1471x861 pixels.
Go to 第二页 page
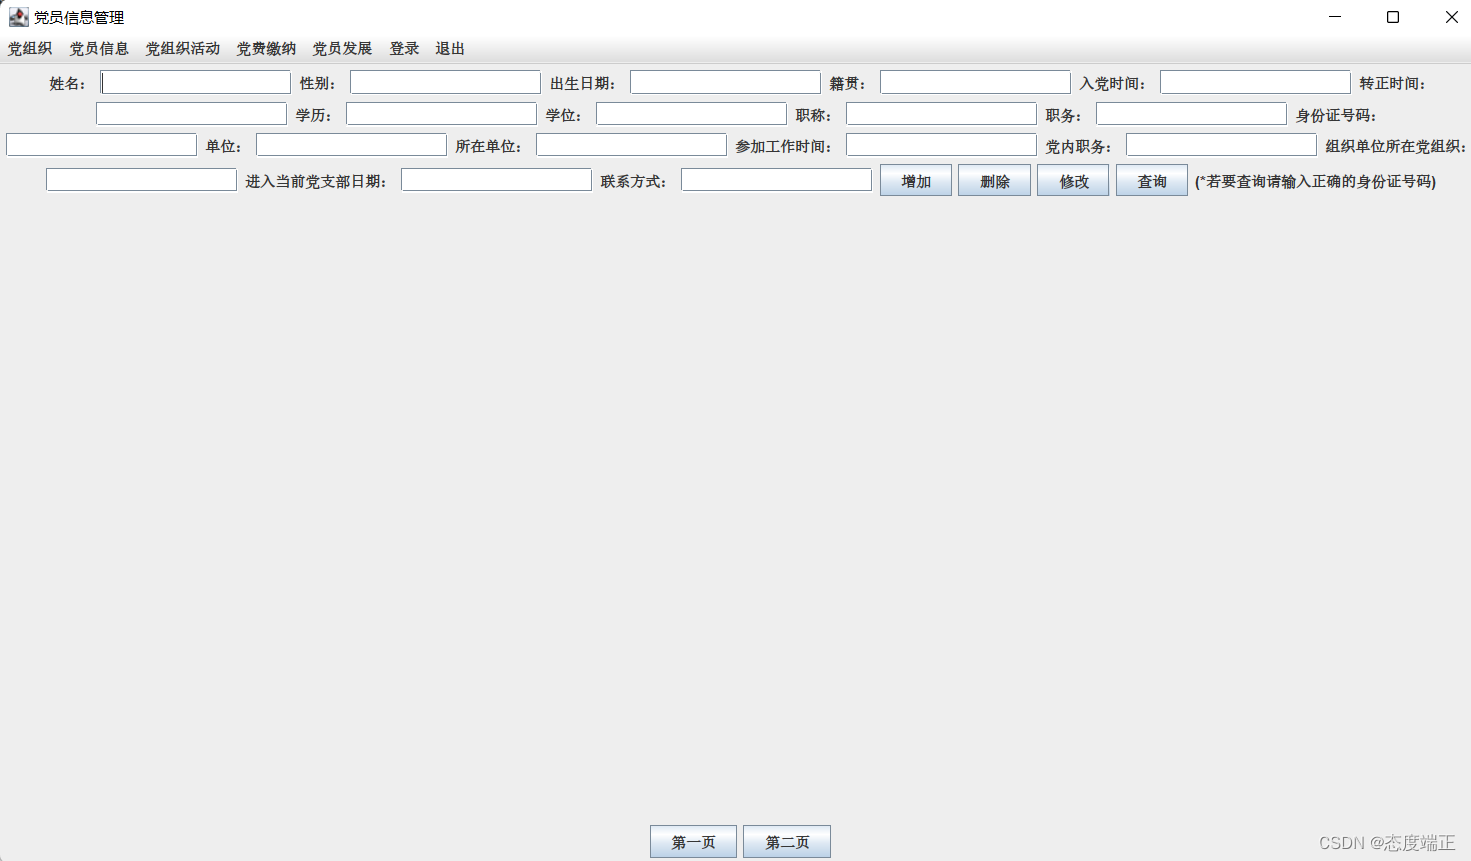[x=786, y=841]
